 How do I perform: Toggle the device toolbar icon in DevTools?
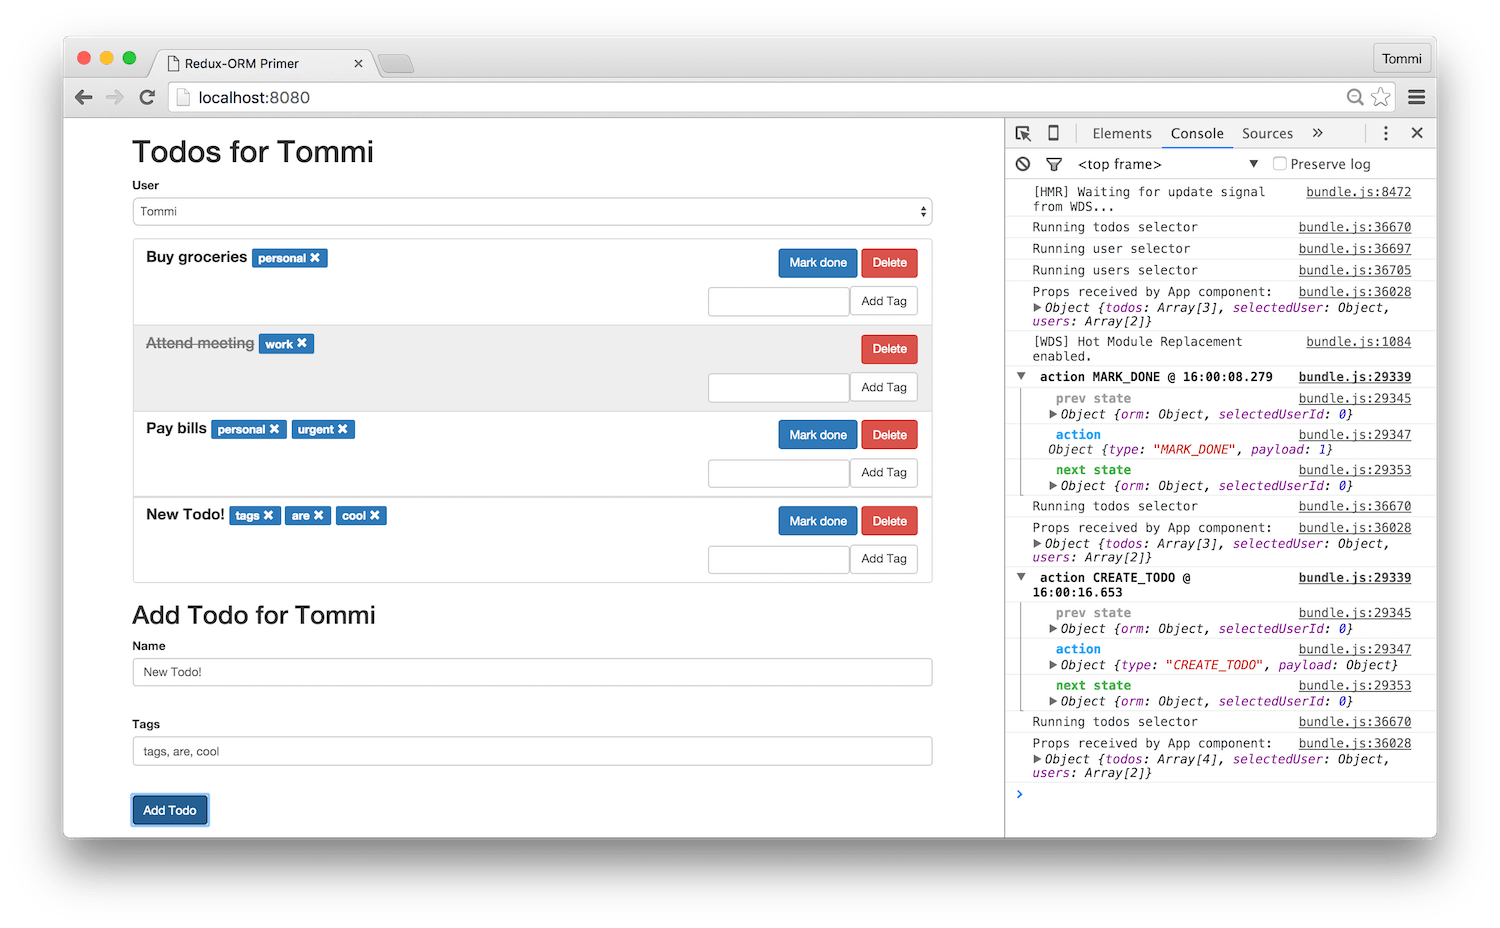(x=1053, y=132)
